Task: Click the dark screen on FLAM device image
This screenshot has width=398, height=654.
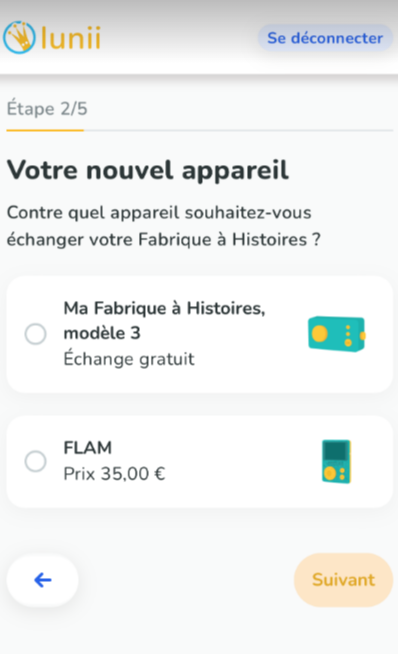Action: 335,451
